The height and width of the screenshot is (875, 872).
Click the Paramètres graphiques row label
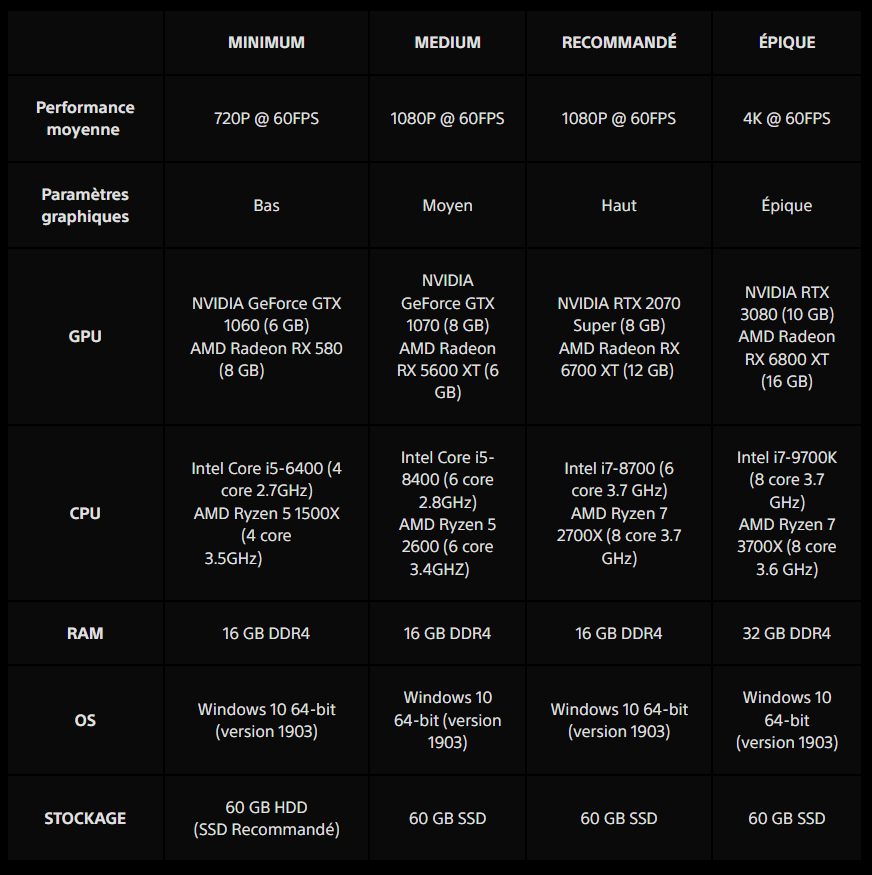coord(85,205)
